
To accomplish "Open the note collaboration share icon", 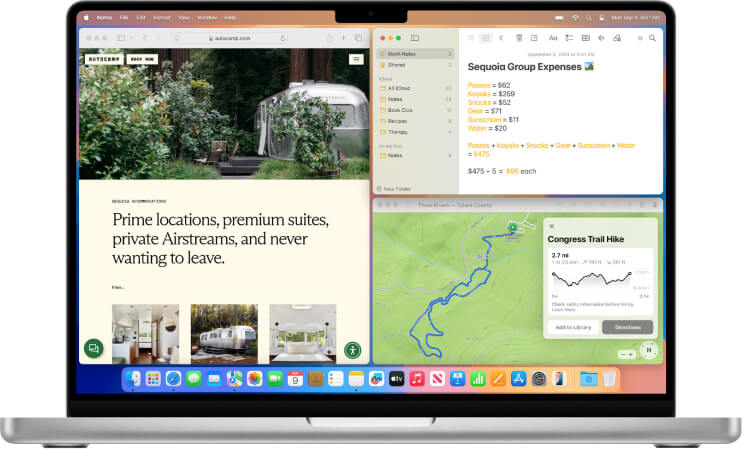I will pyautogui.click(x=617, y=38).
